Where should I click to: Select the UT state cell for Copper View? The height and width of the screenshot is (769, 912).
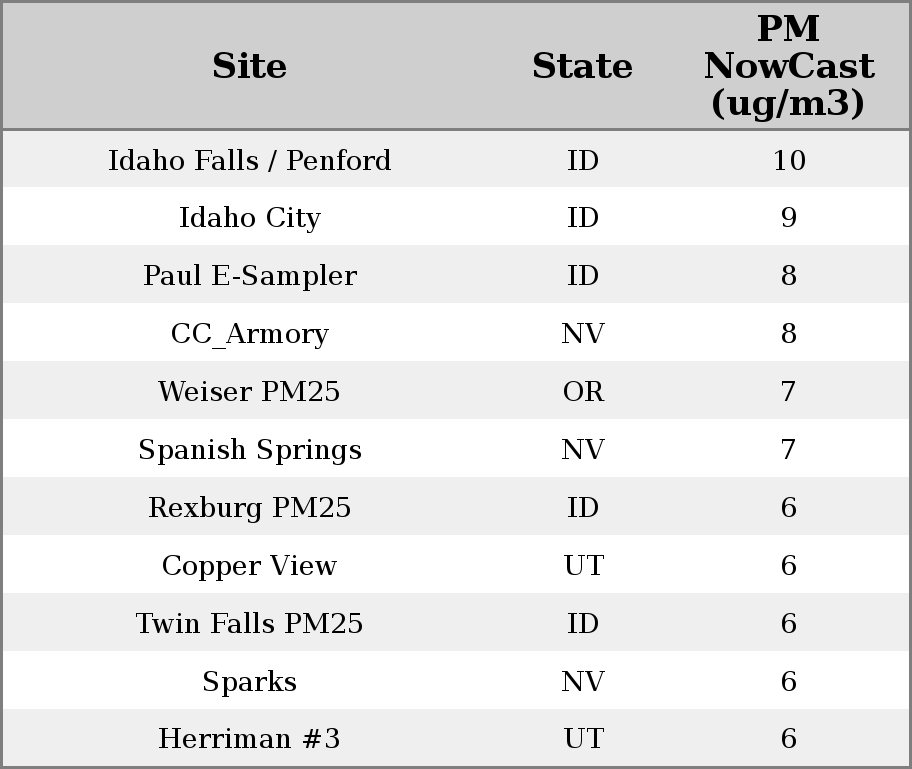(x=583, y=566)
